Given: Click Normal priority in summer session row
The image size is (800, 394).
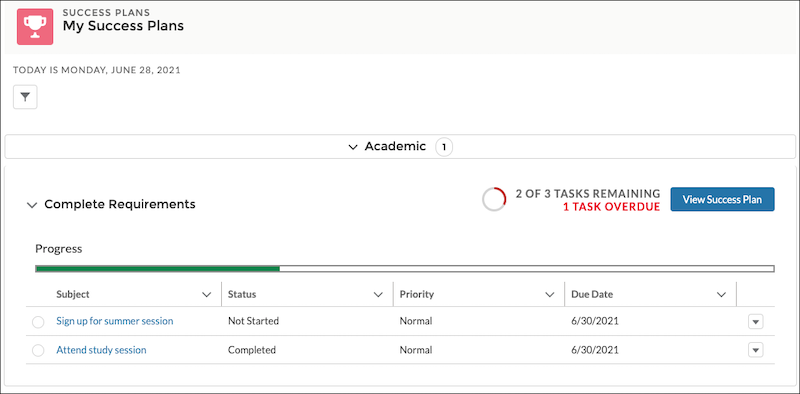Looking at the screenshot, I should coord(416,321).
